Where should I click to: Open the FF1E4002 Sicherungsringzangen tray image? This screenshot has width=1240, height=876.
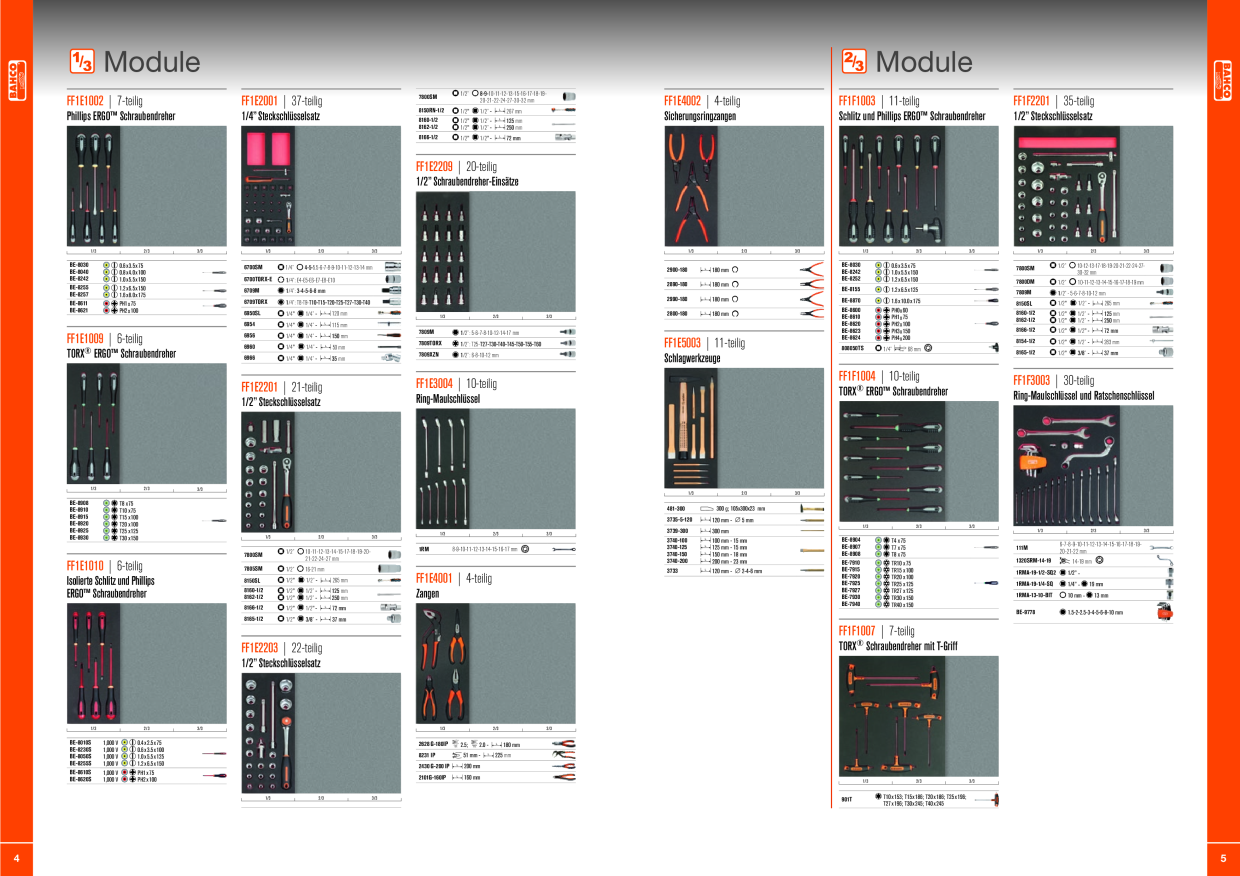(x=744, y=185)
